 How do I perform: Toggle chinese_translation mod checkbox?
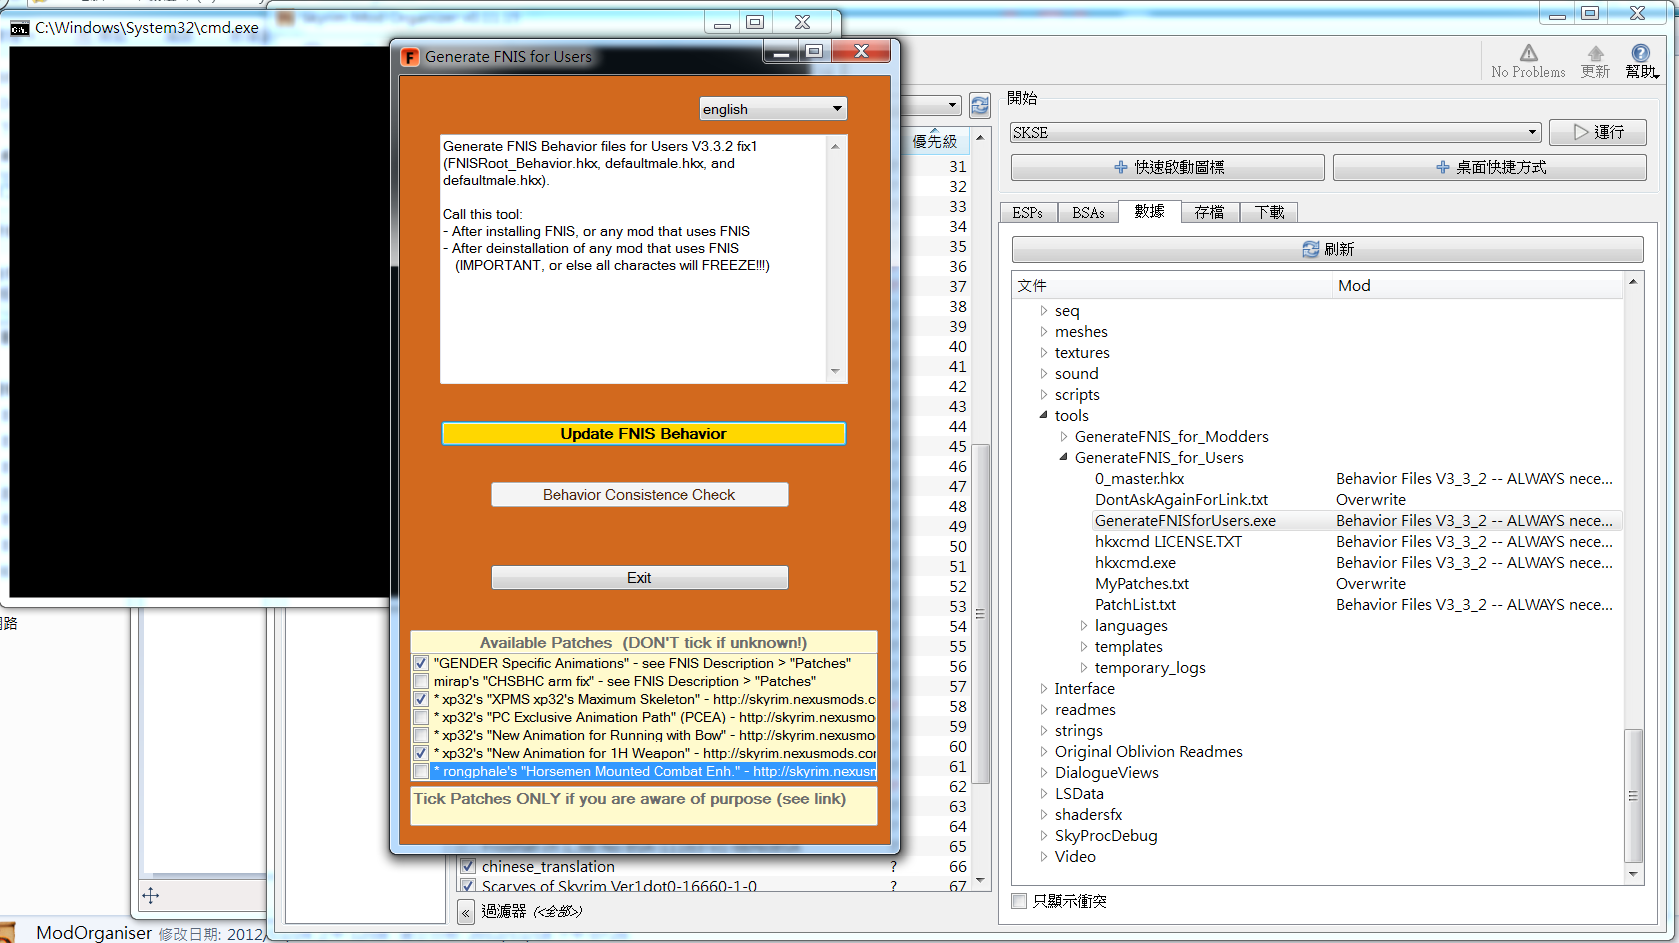(467, 866)
